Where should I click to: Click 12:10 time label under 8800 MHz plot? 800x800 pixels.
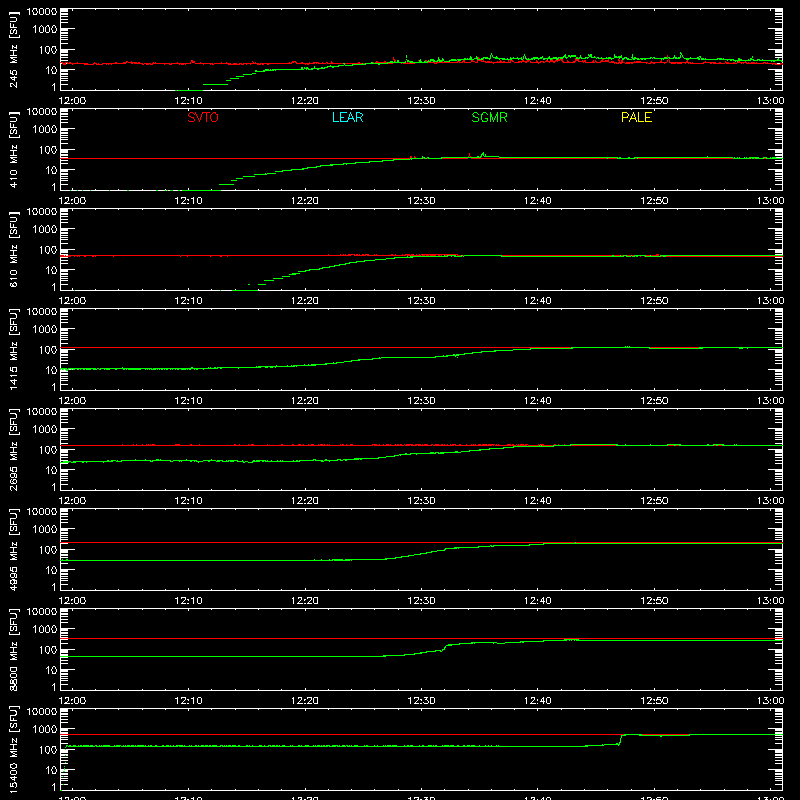pos(189,701)
